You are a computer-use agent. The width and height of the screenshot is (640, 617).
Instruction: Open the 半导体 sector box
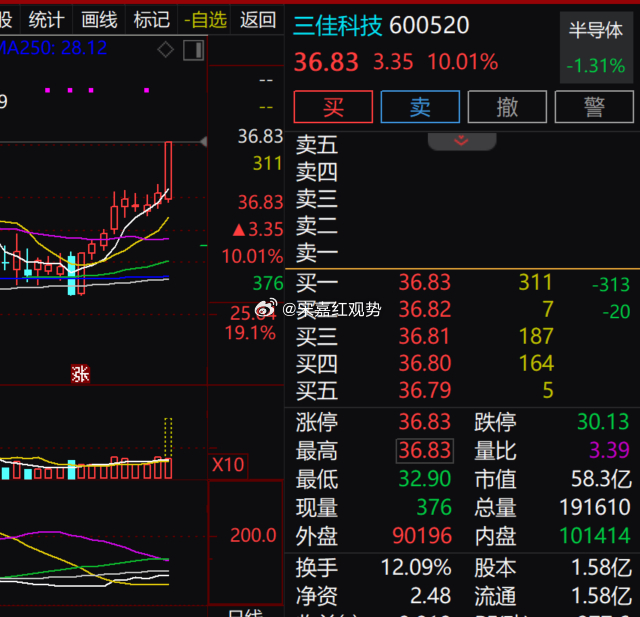[596, 47]
